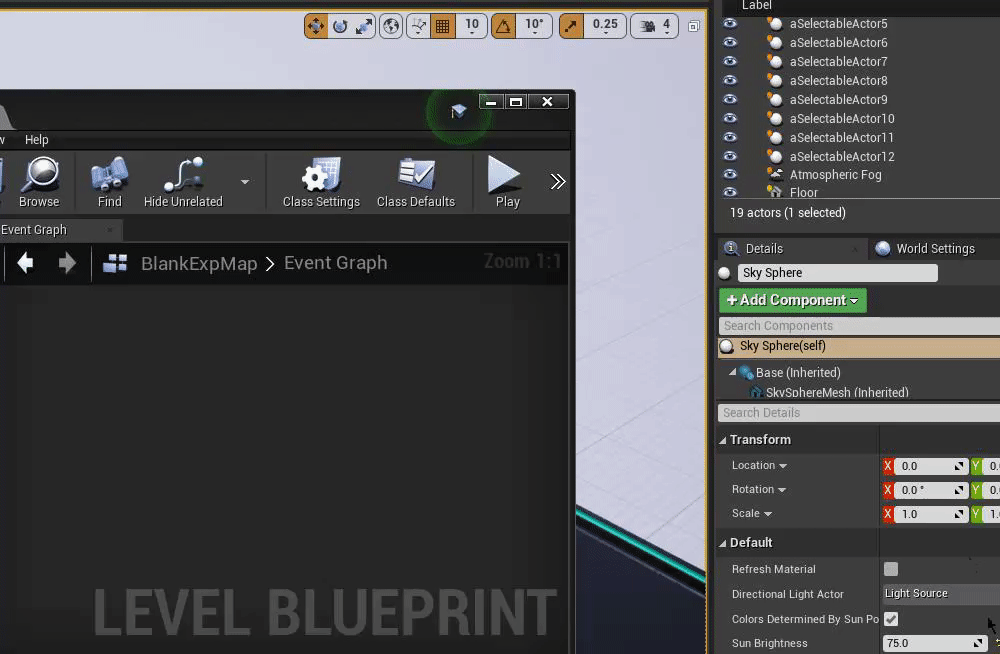Hide aSelectableActor8 with eye icon
This screenshot has height=654, width=1000.
pos(730,80)
